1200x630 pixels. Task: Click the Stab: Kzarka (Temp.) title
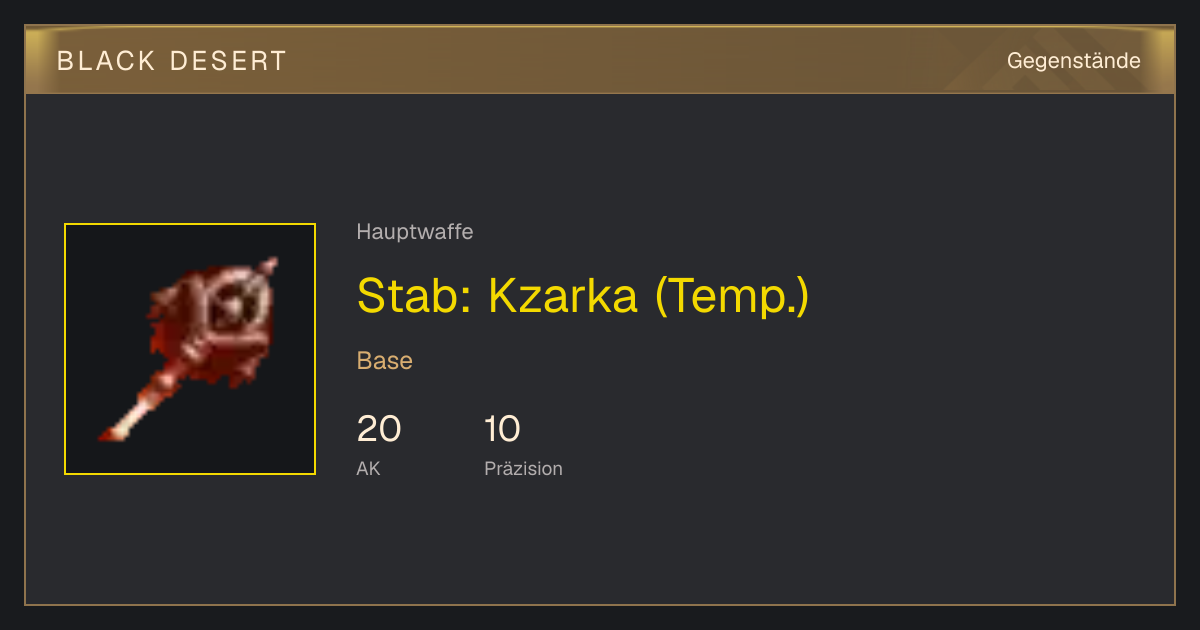(x=582, y=295)
